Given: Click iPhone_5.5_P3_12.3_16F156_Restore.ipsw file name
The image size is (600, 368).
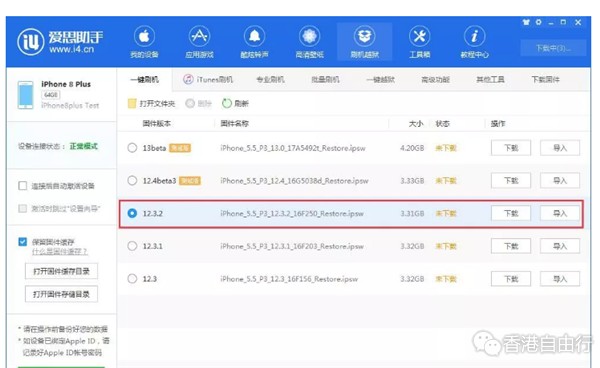Looking at the screenshot, I should tap(289, 279).
